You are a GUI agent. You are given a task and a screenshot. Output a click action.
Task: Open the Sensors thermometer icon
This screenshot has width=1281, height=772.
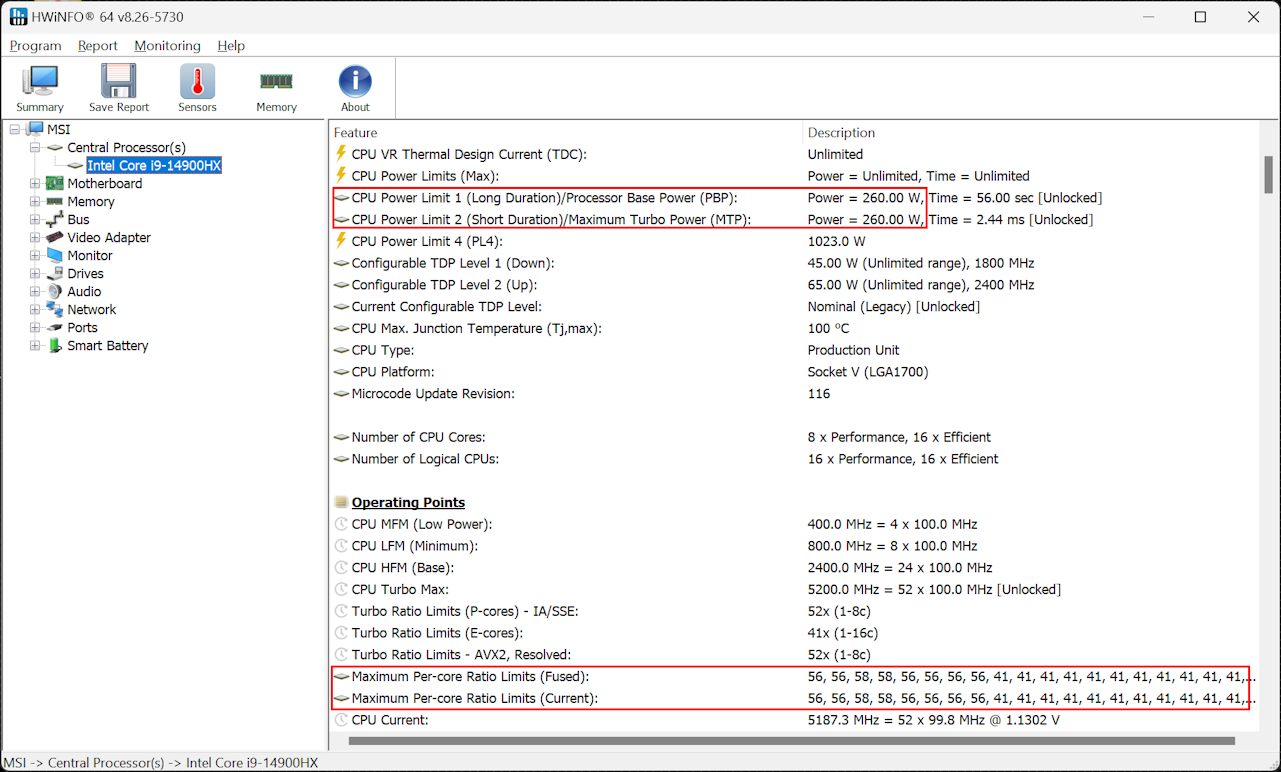197,82
